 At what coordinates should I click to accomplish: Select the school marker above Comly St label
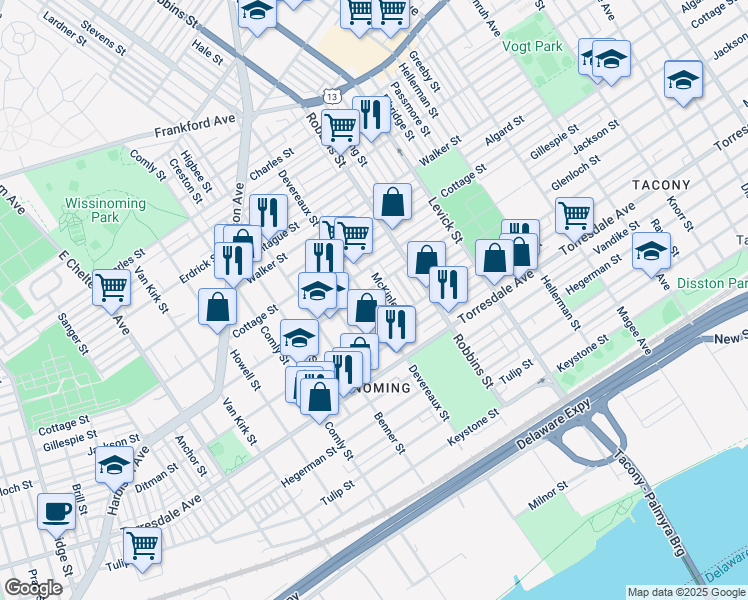pos(299,339)
